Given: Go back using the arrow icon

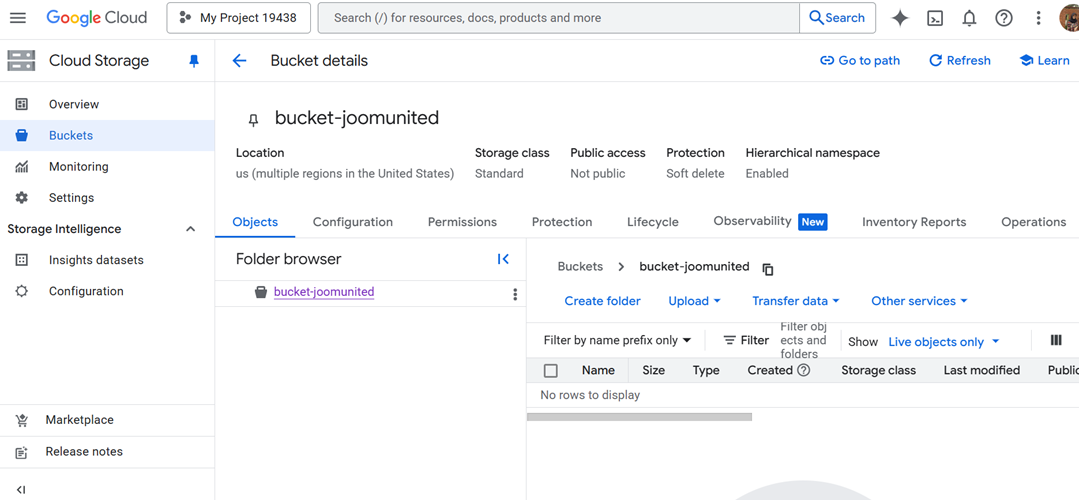Looking at the screenshot, I should (240, 61).
